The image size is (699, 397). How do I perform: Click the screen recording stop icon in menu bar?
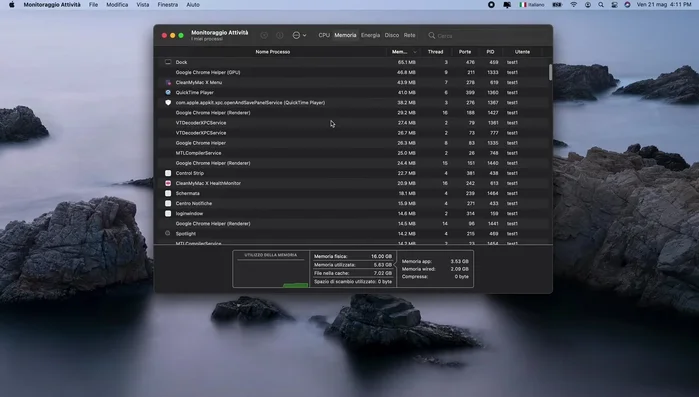pos(491,4)
